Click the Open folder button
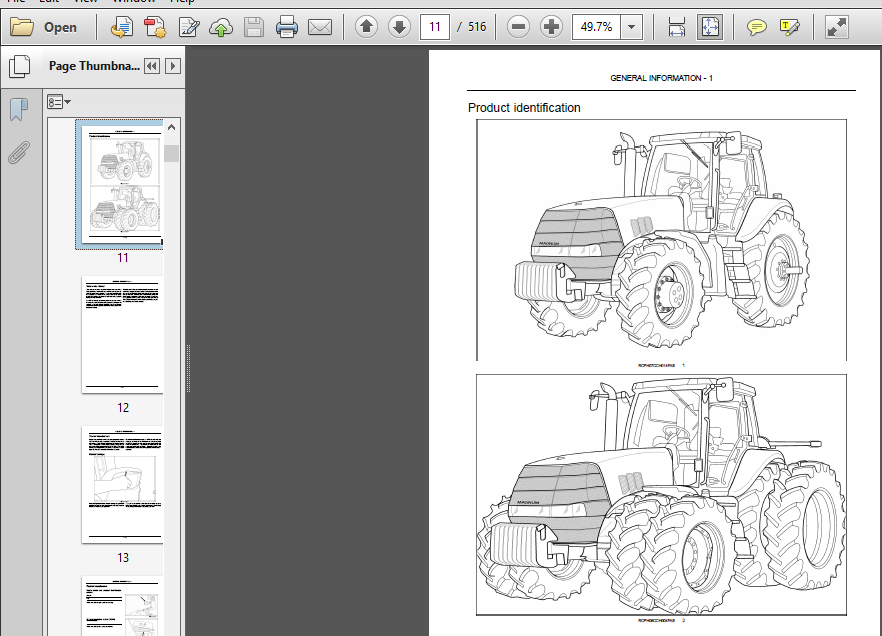The height and width of the screenshot is (636, 882). pos(43,27)
